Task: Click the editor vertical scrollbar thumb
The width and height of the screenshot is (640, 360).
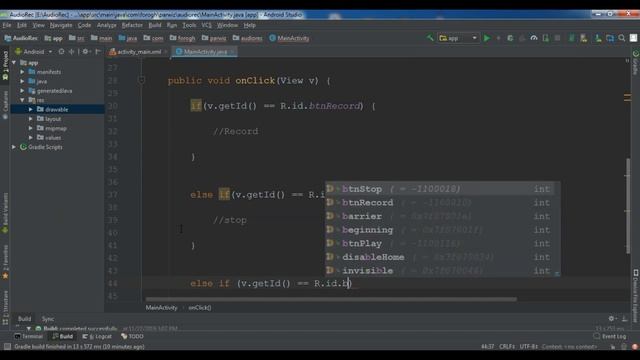Action: pyautogui.click(x=628, y=206)
